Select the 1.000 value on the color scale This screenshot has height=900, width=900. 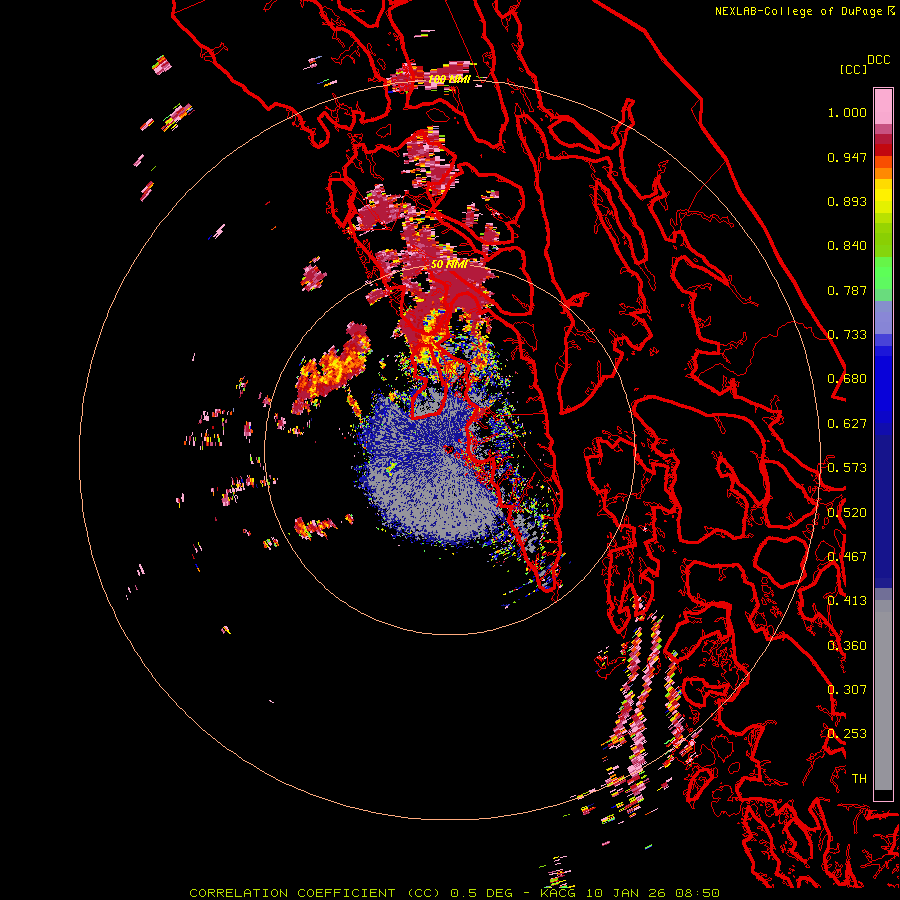[847, 112]
